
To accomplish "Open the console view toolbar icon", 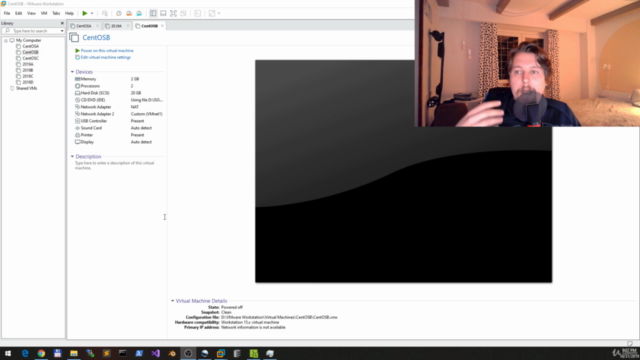I will click(x=198, y=13).
